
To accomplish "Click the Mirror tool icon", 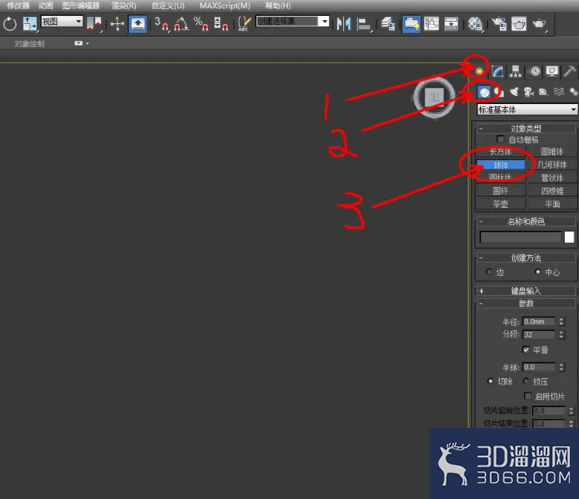I will (343, 24).
